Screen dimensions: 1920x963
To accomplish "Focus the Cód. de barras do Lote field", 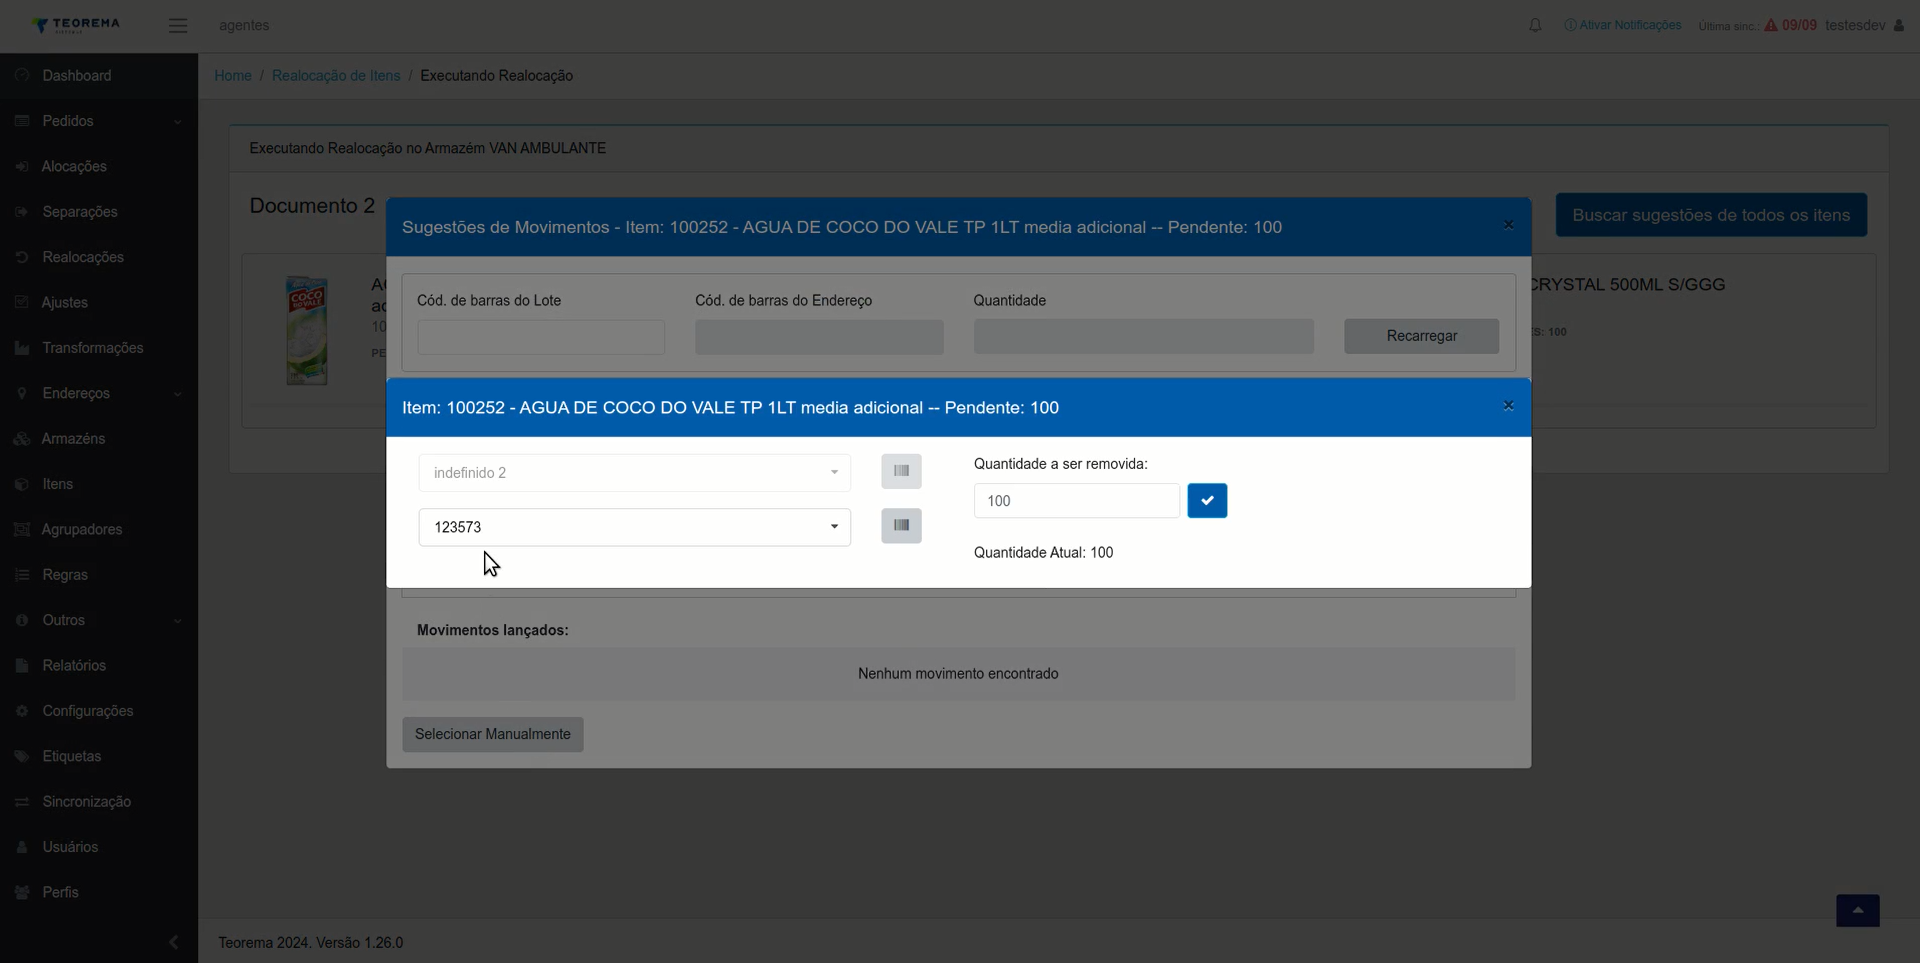I will point(541,337).
